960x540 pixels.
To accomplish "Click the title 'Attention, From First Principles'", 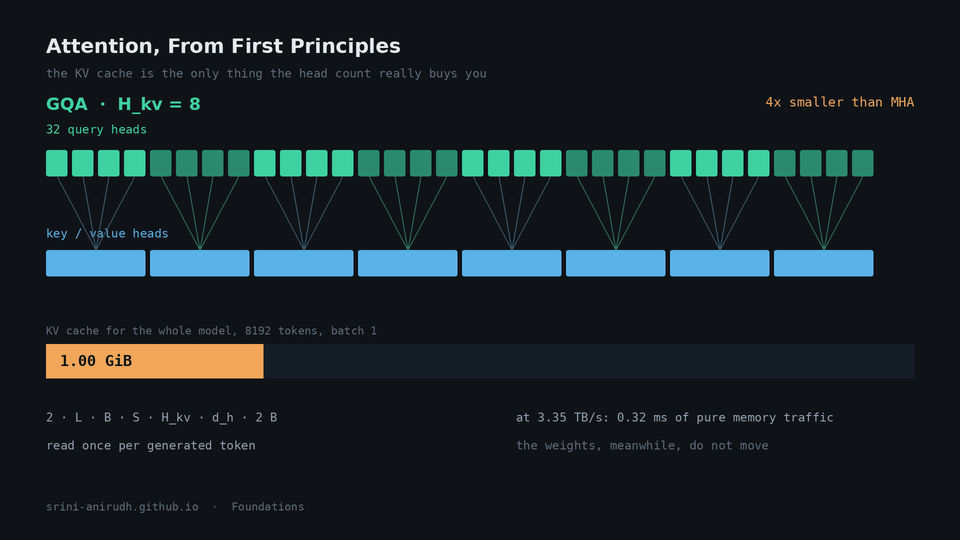I will (223, 46).
